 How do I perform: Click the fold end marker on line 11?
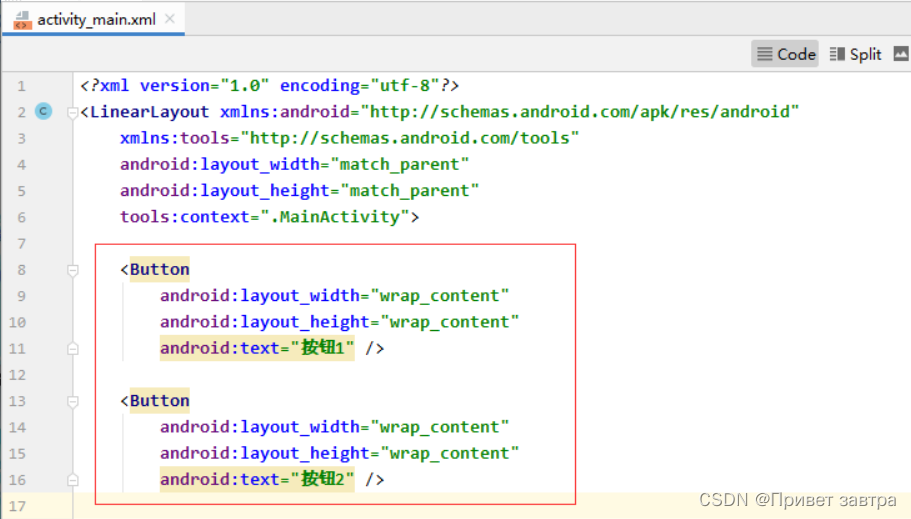(73, 349)
